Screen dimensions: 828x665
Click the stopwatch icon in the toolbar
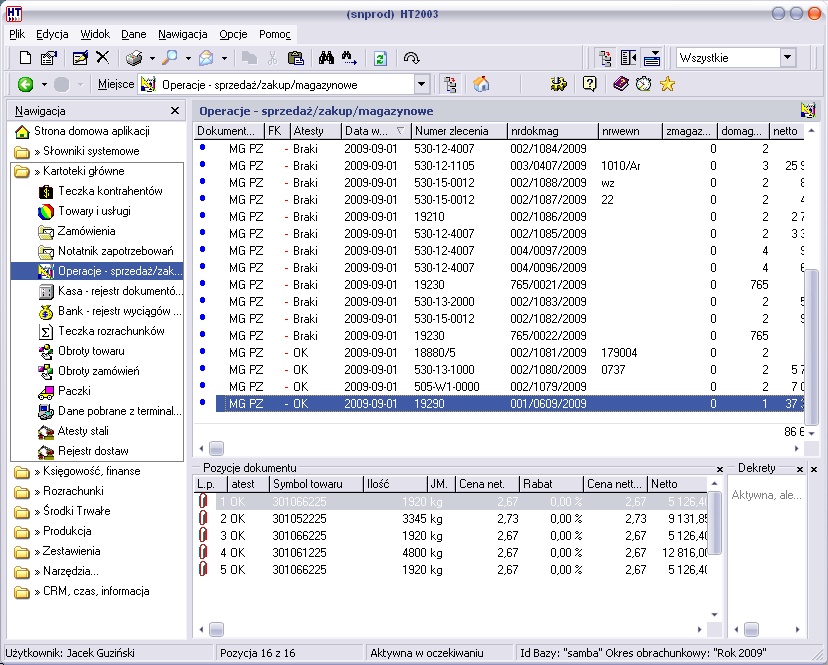644,84
